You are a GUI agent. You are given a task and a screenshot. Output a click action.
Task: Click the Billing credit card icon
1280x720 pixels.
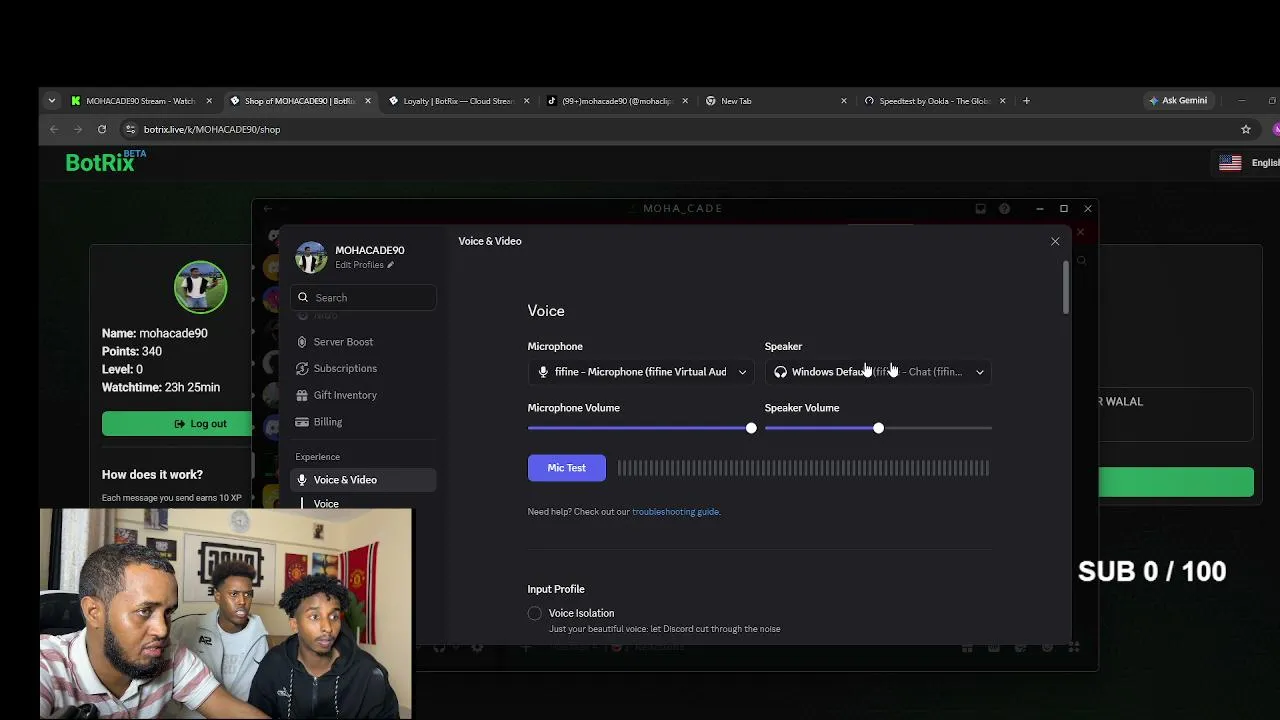[x=302, y=422]
